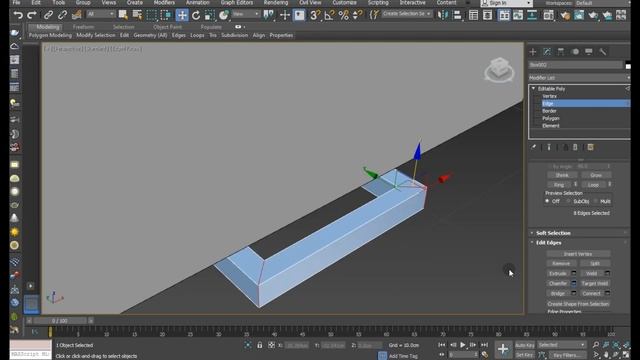Viewport: 640px width, 360px height.
Task: Click the Select and Link chain icon
Action: 48,15
